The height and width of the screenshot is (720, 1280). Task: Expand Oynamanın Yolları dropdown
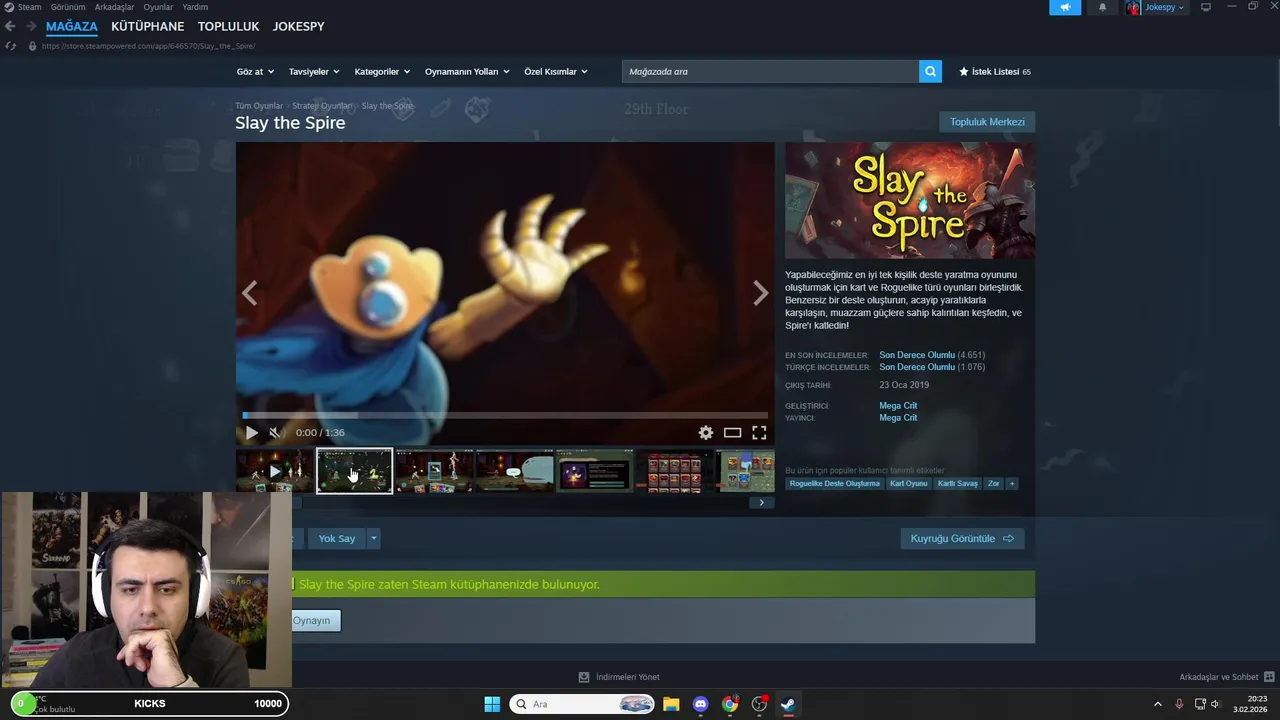tap(467, 71)
